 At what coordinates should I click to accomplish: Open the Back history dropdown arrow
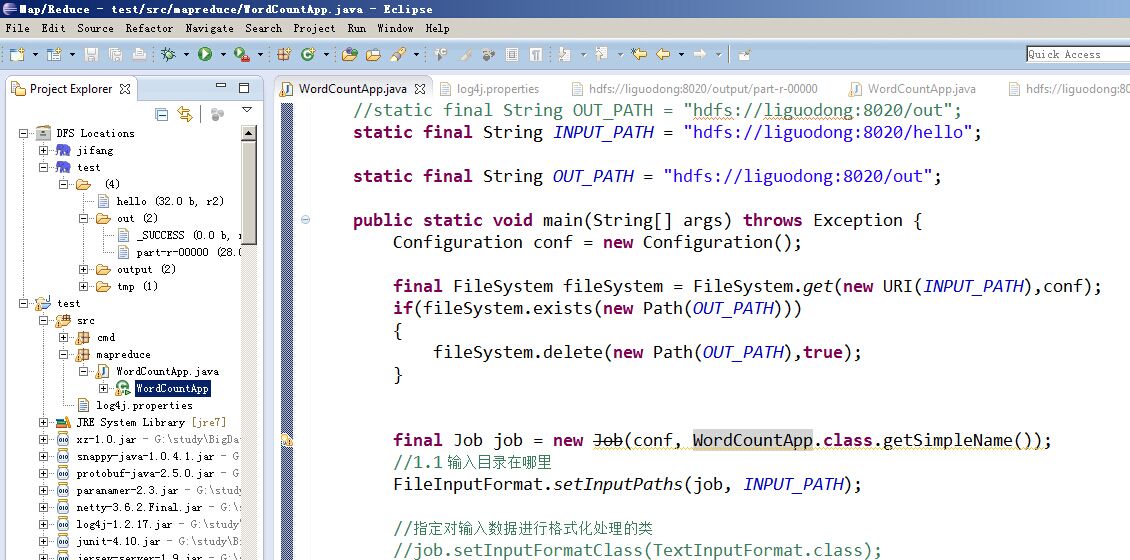[681, 54]
